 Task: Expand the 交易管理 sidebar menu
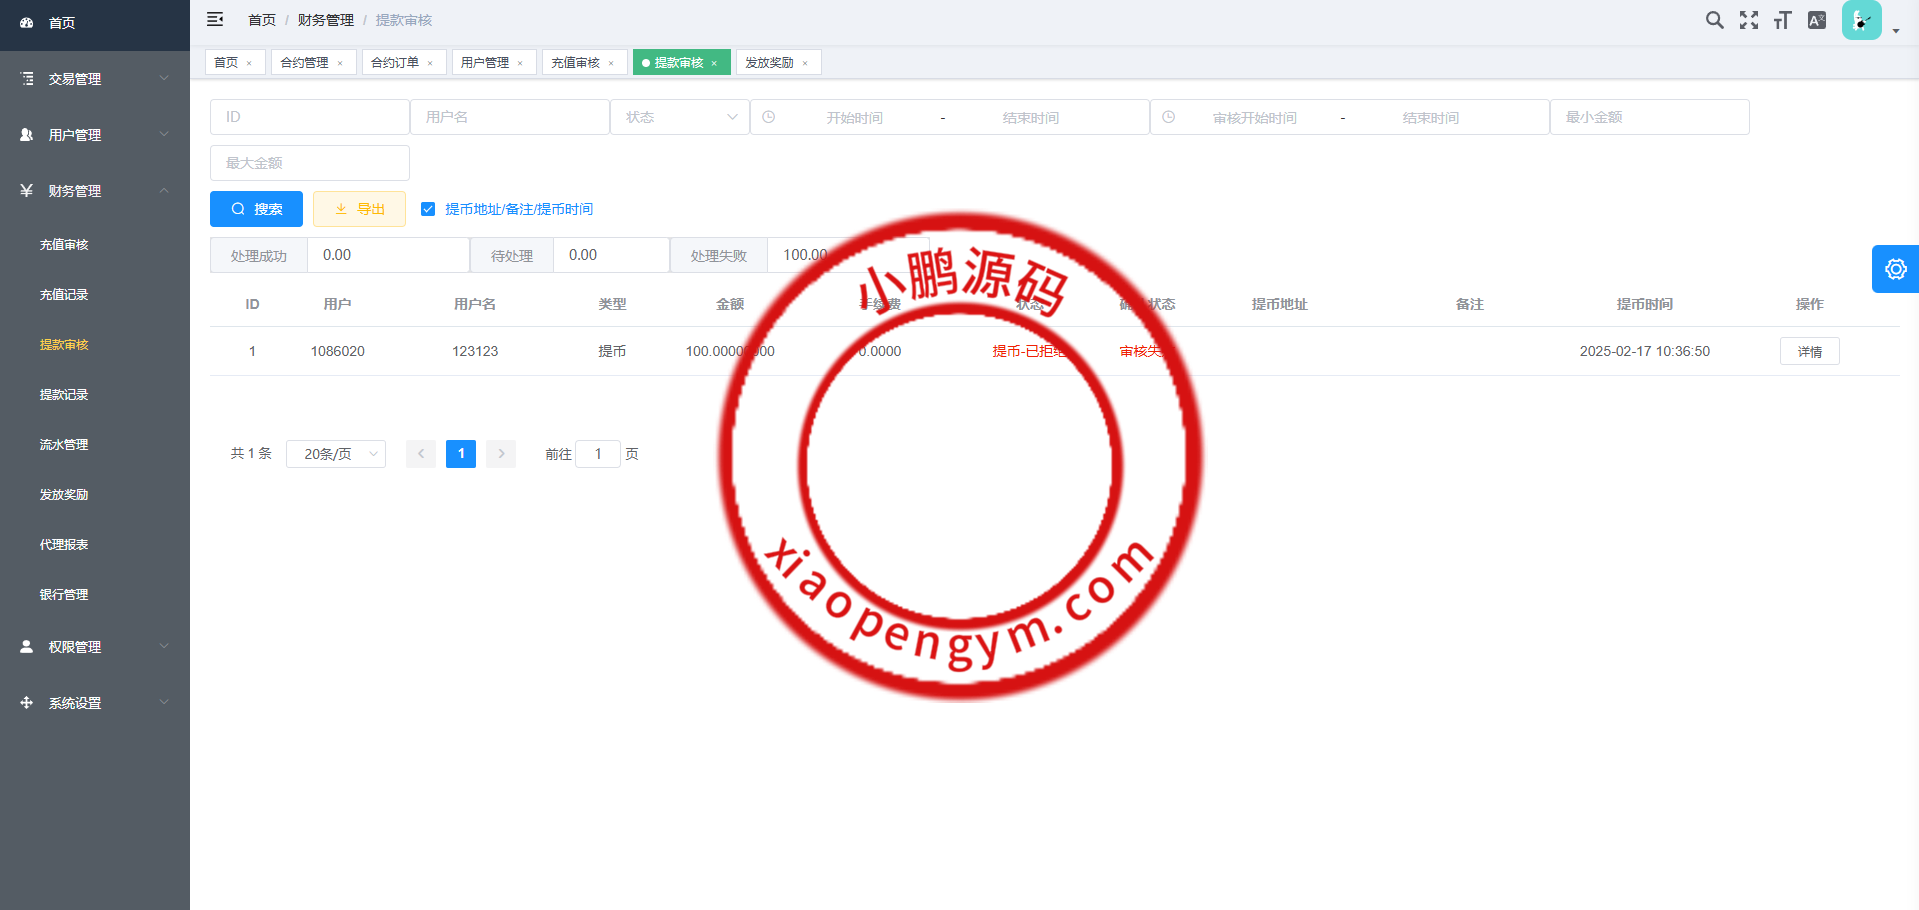pyautogui.click(x=95, y=79)
